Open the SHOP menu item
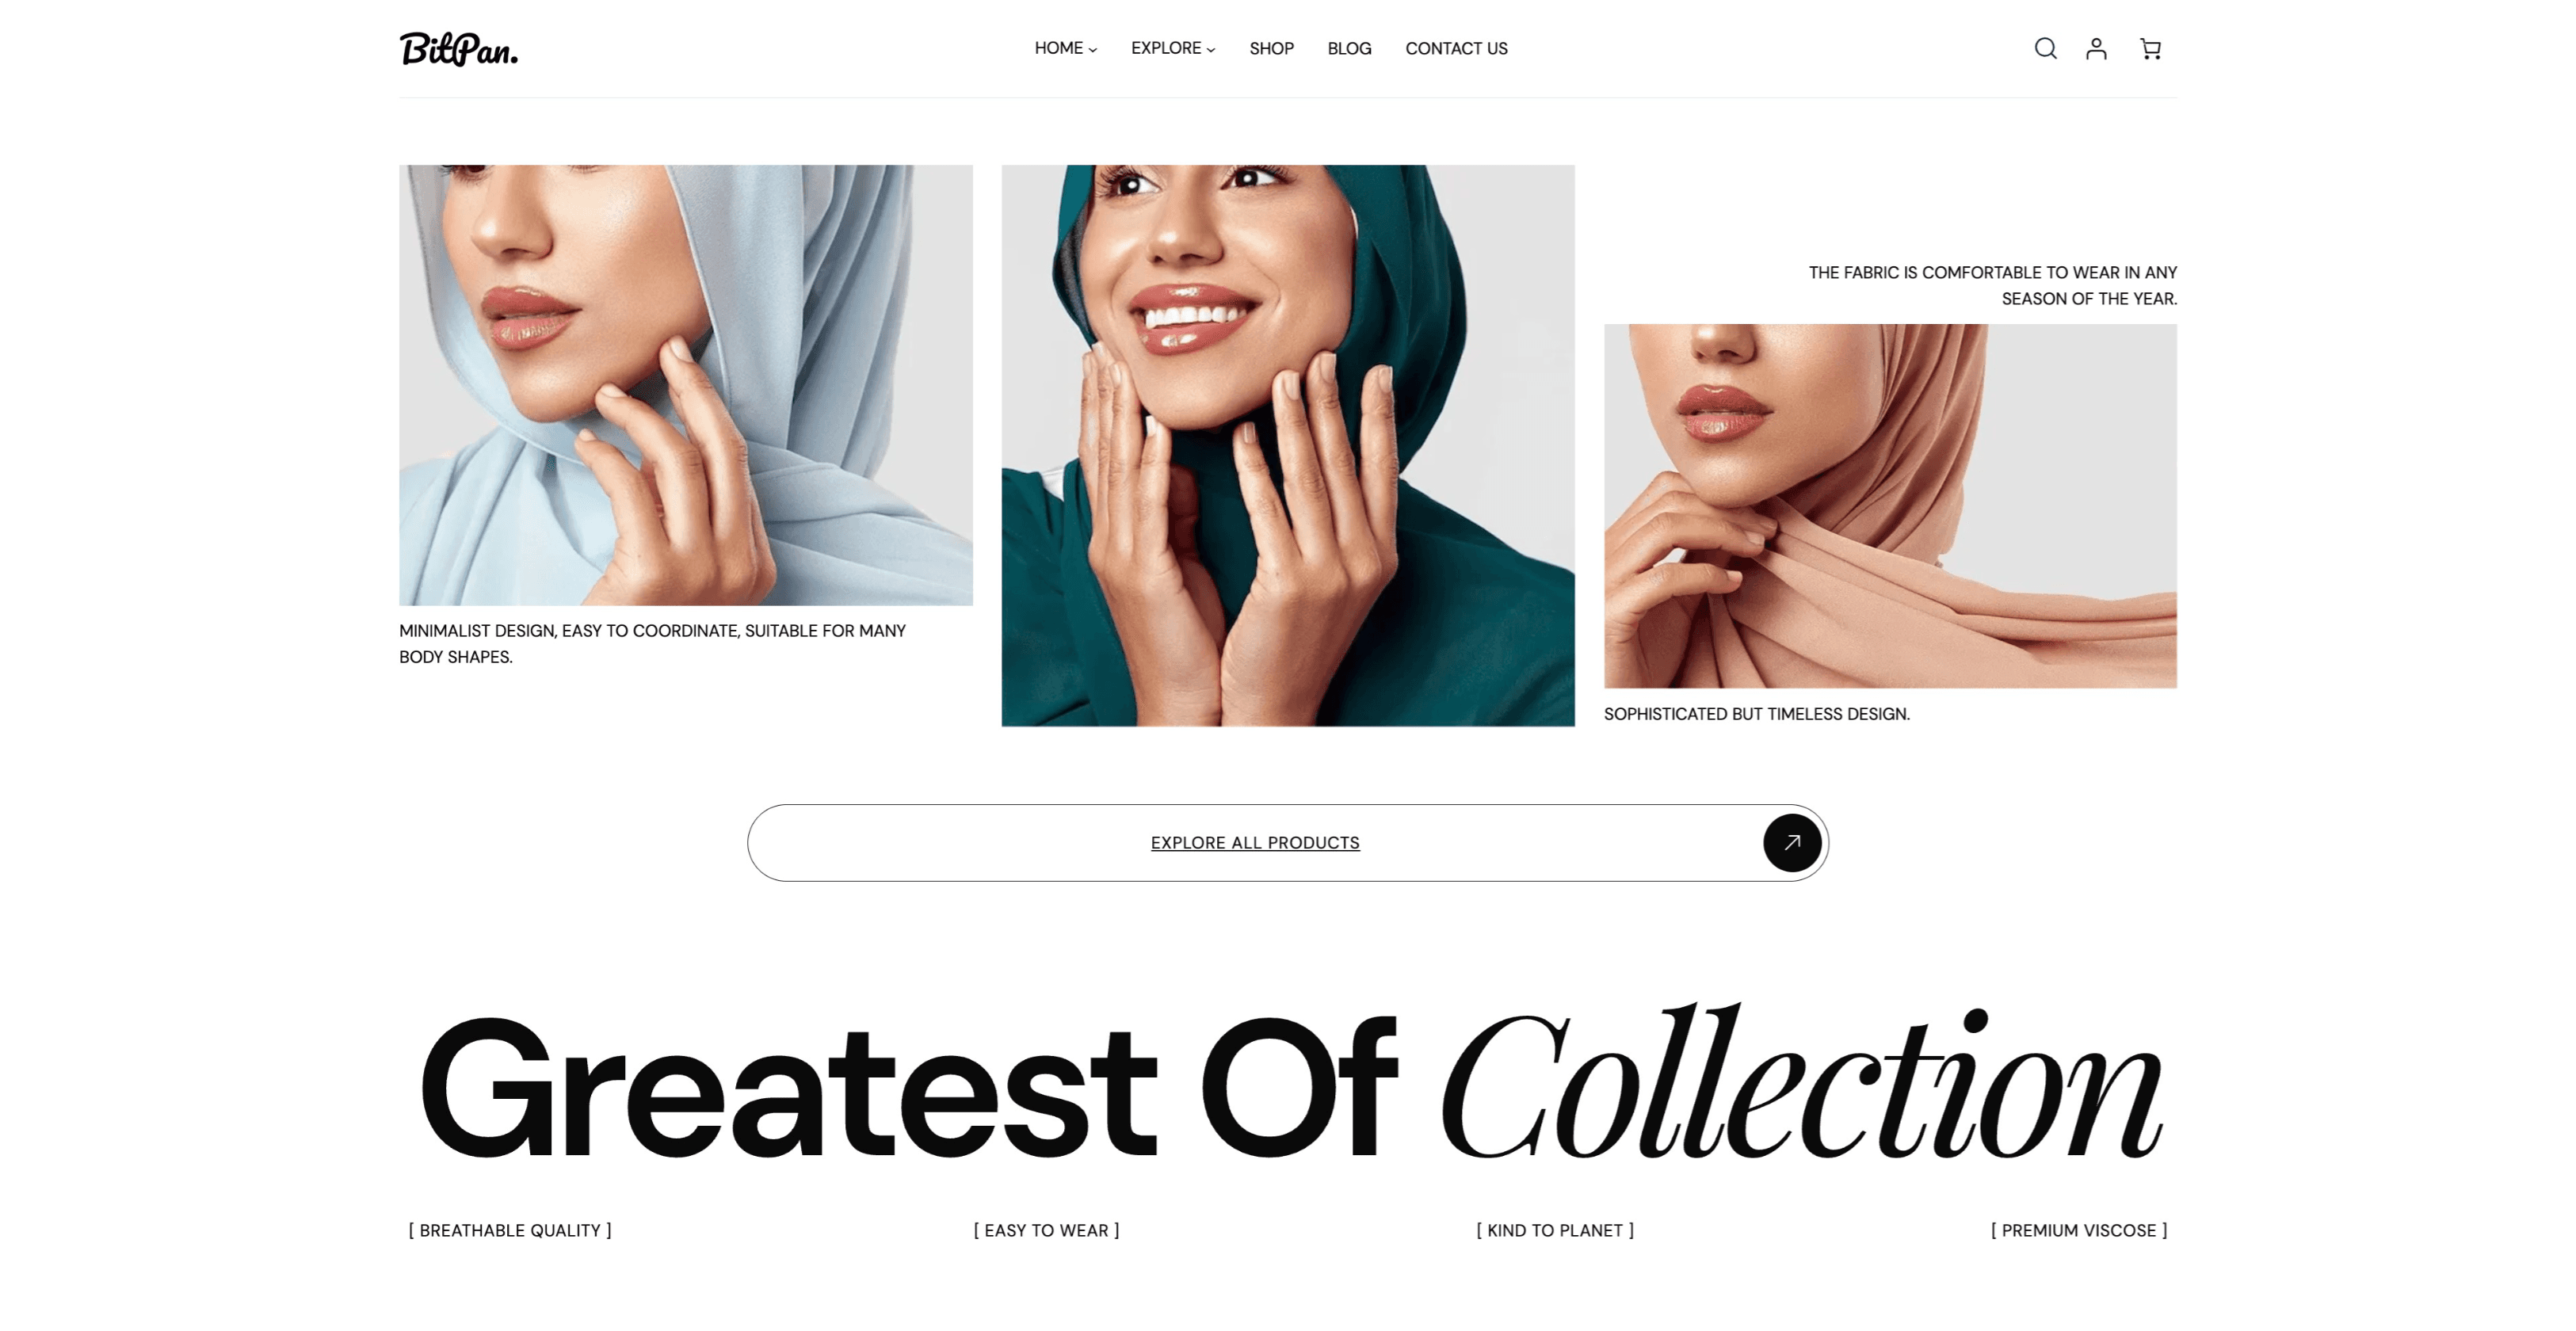Screen dimensions: 2576x1331 pos(1271,48)
